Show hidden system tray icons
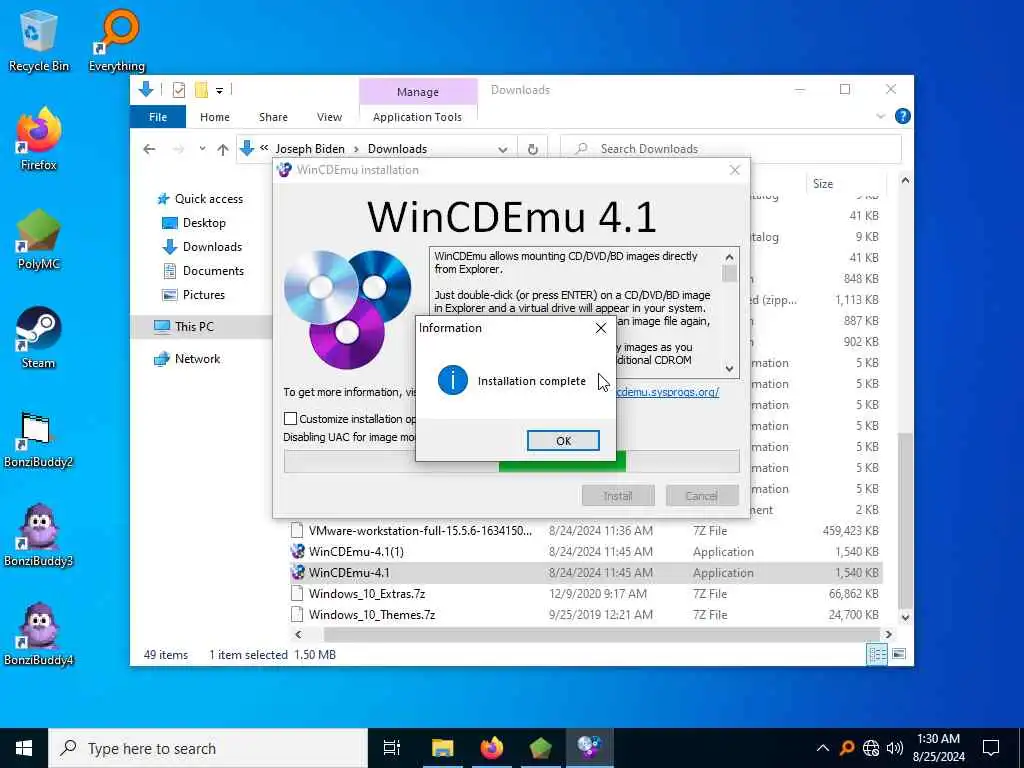This screenshot has width=1024, height=768. (823, 748)
